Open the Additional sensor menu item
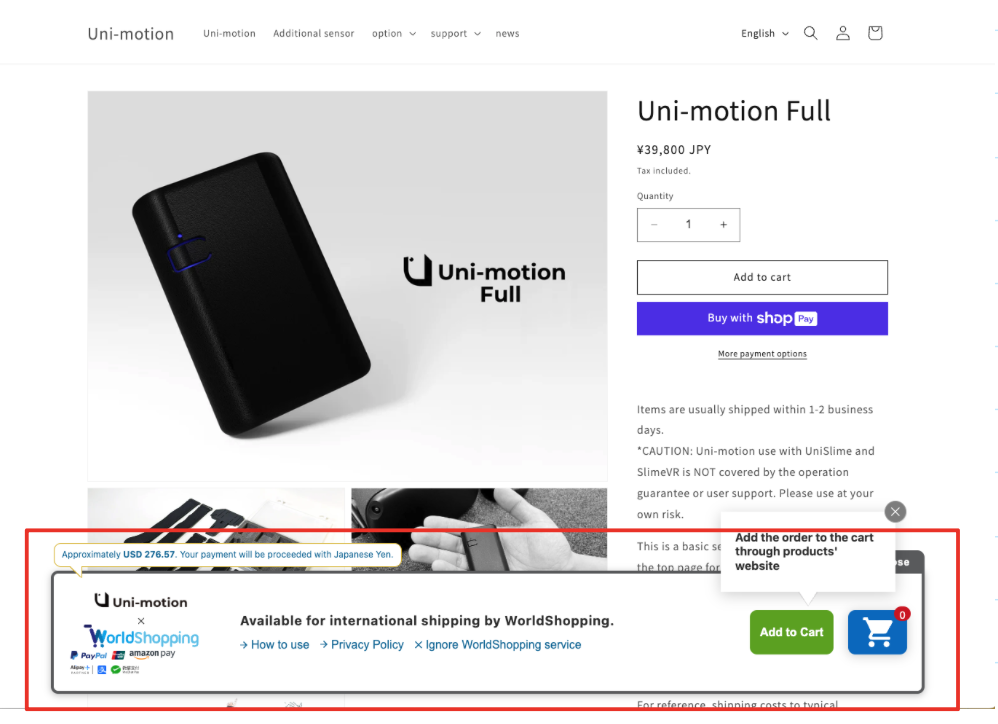 314,34
